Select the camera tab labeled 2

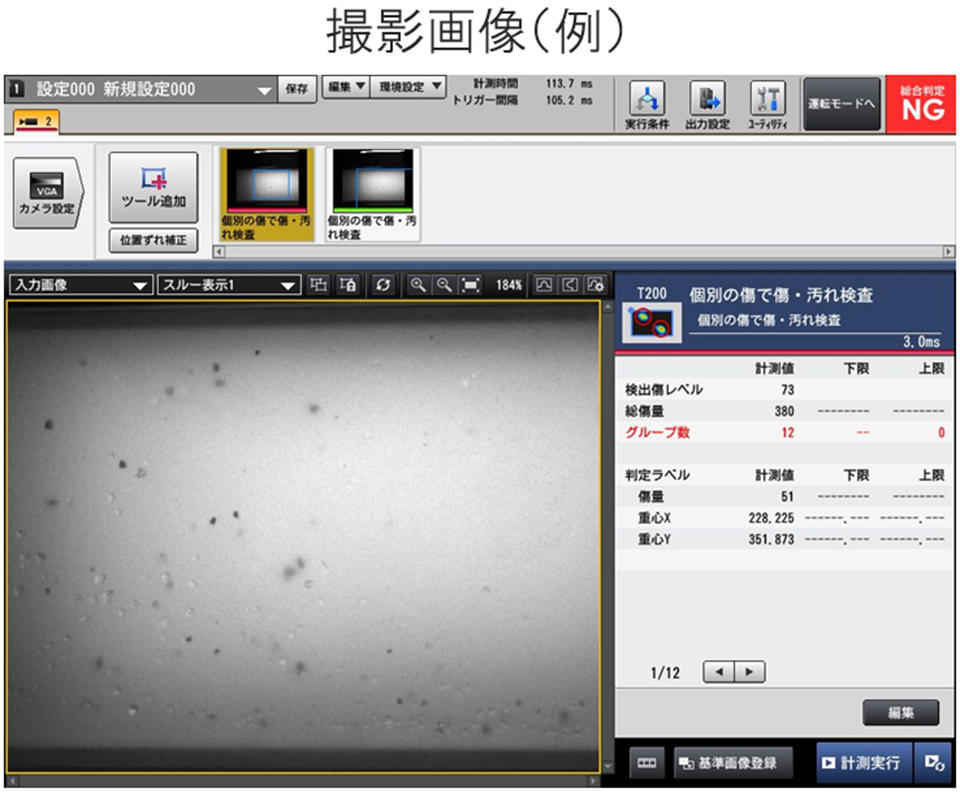(36, 121)
